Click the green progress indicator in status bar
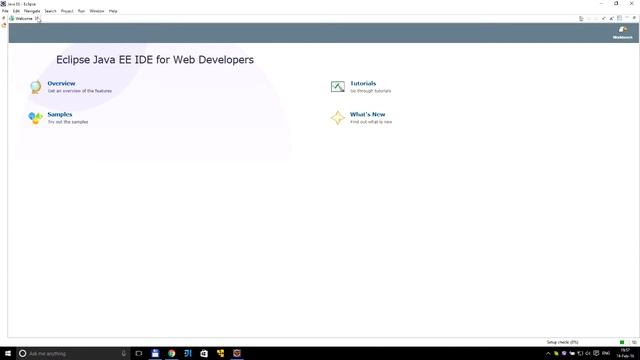This screenshot has width=640, height=360. 622,342
